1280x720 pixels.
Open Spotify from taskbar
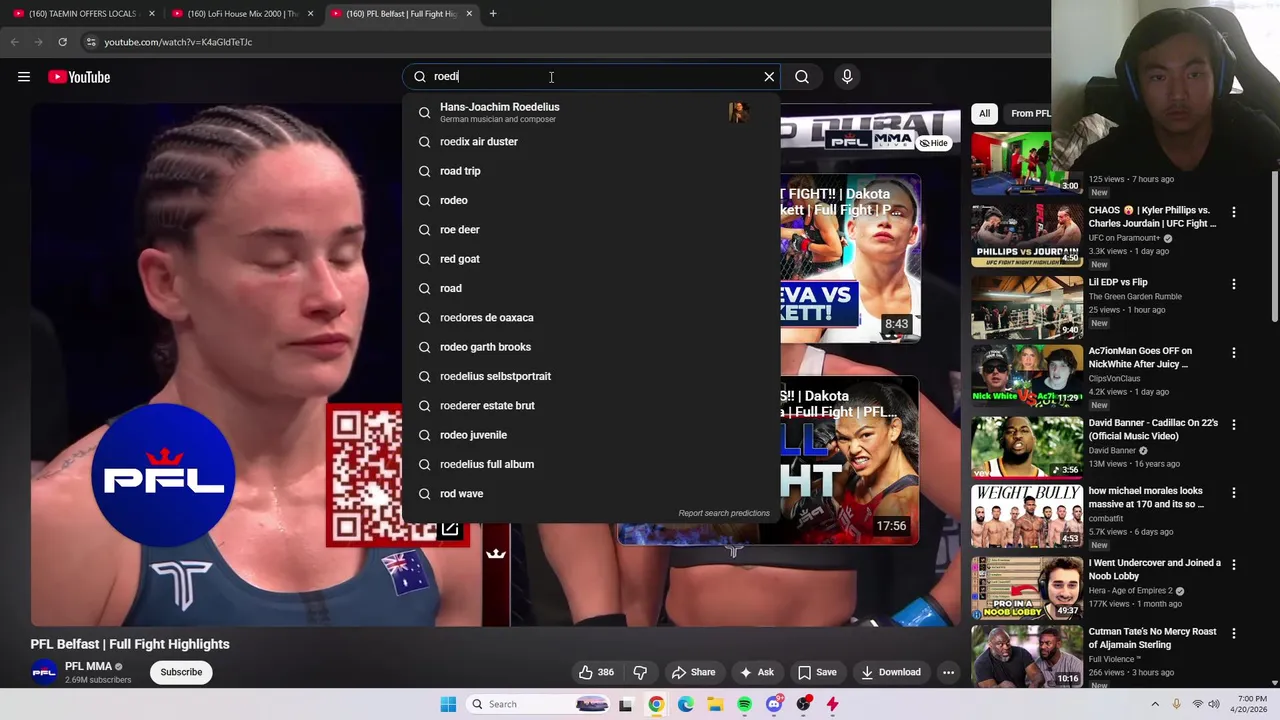coord(745,704)
